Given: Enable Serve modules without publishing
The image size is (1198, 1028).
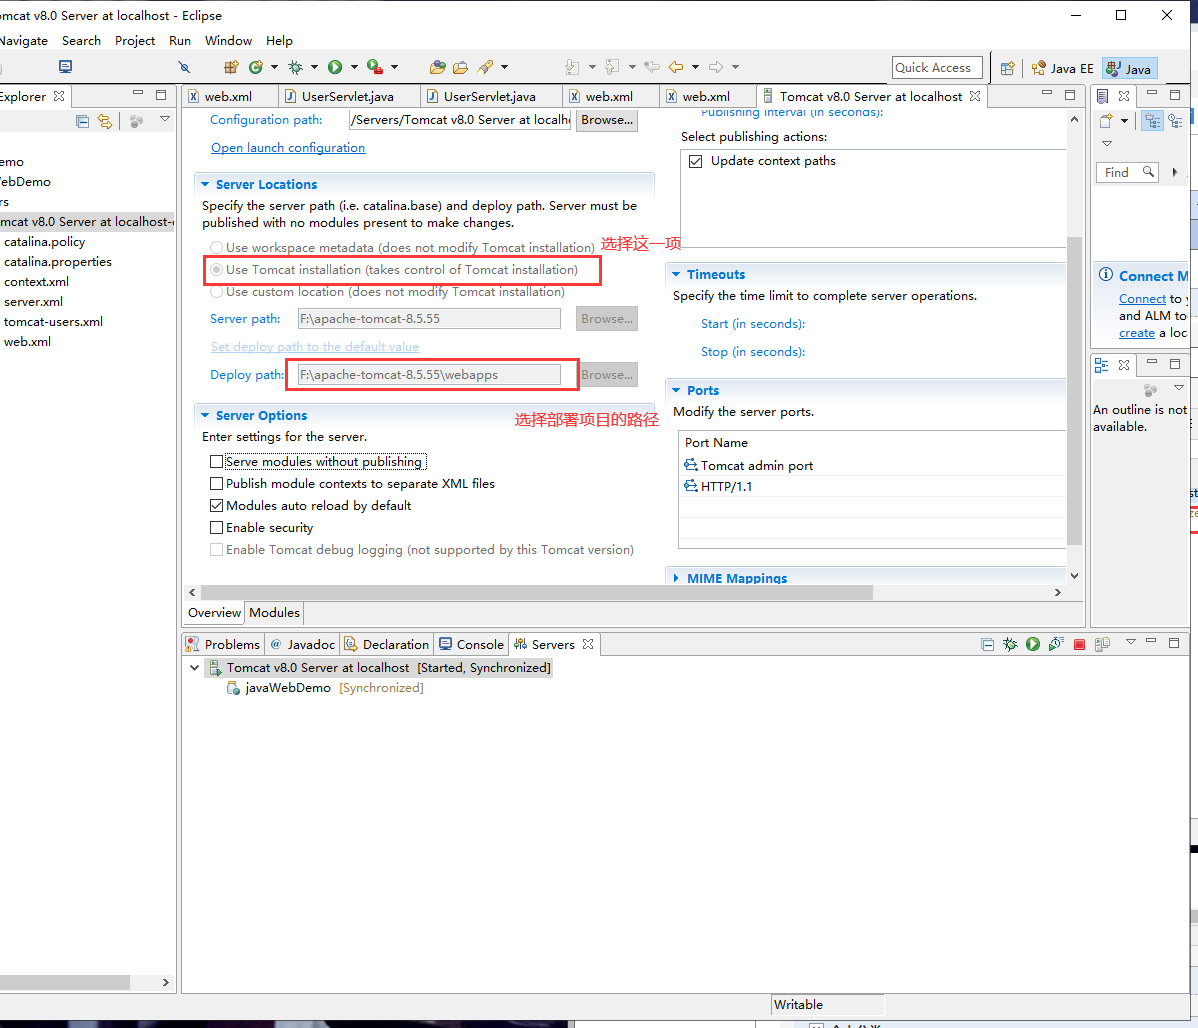Looking at the screenshot, I should click(x=216, y=462).
